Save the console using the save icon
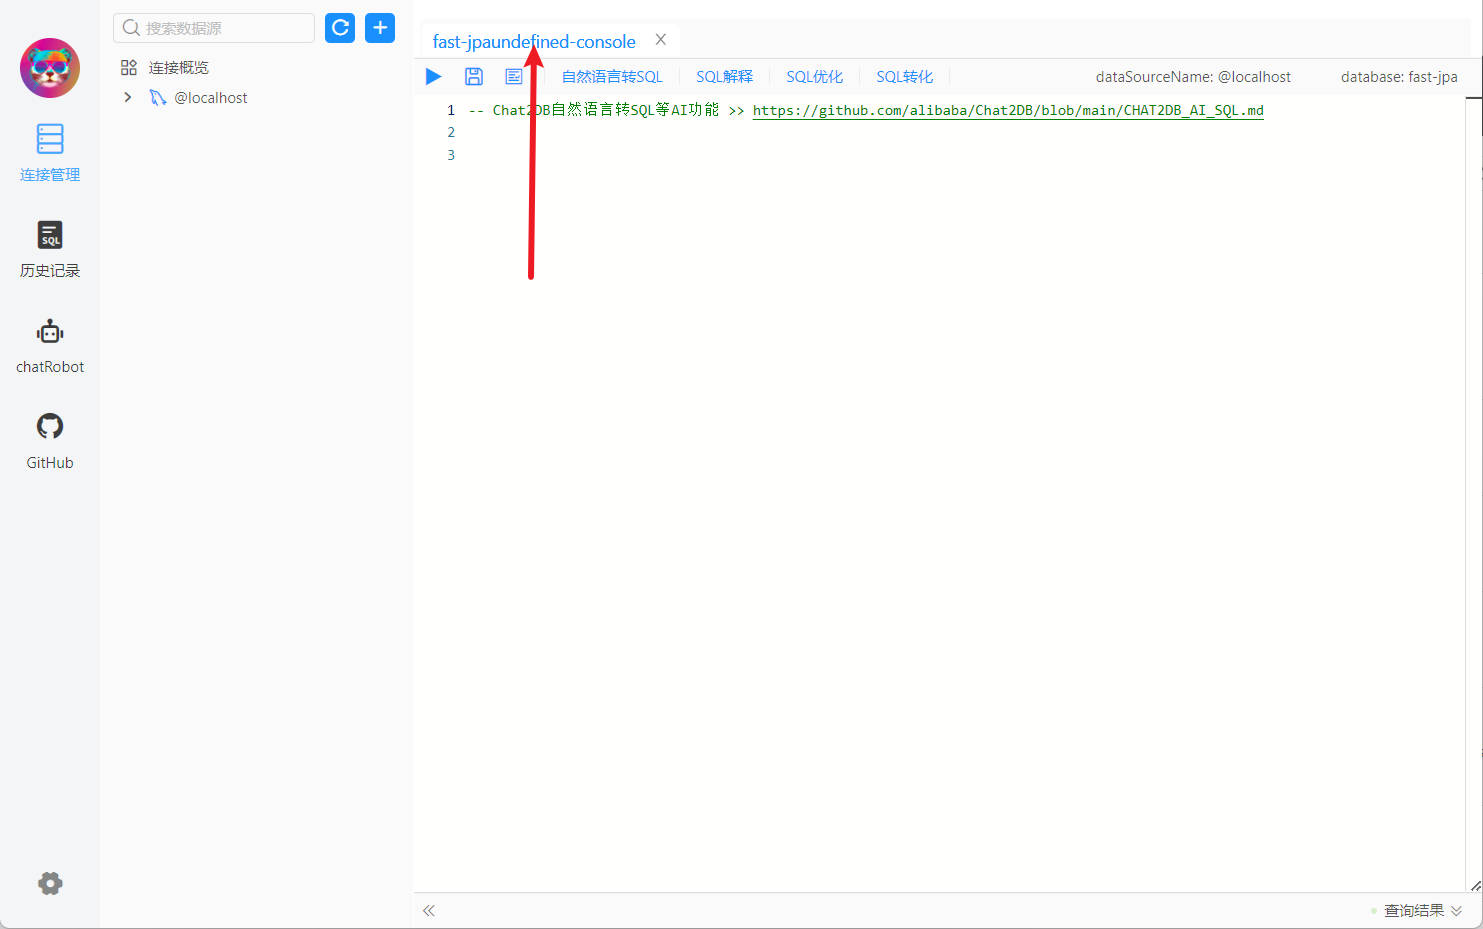The height and width of the screenshot is (929, 1483). (473, 76)
